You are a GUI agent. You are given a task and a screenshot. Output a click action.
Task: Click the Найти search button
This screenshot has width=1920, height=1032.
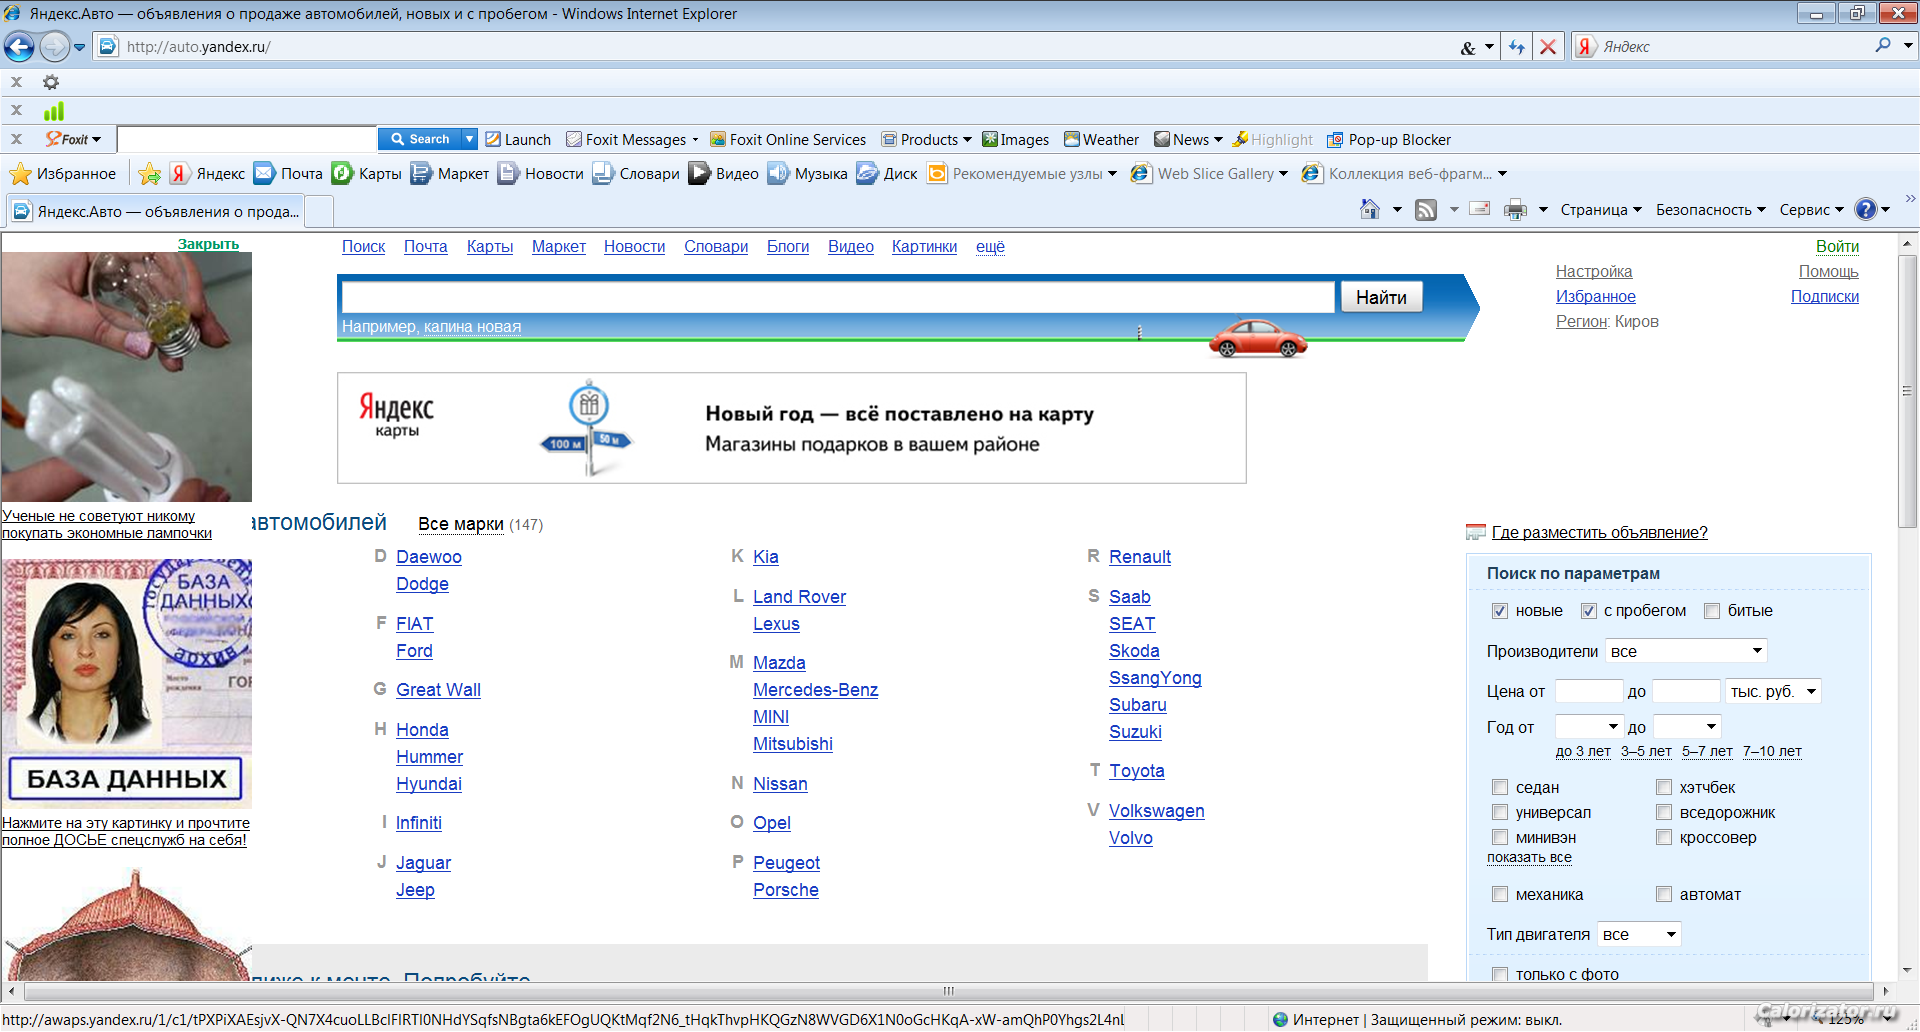1381,297
